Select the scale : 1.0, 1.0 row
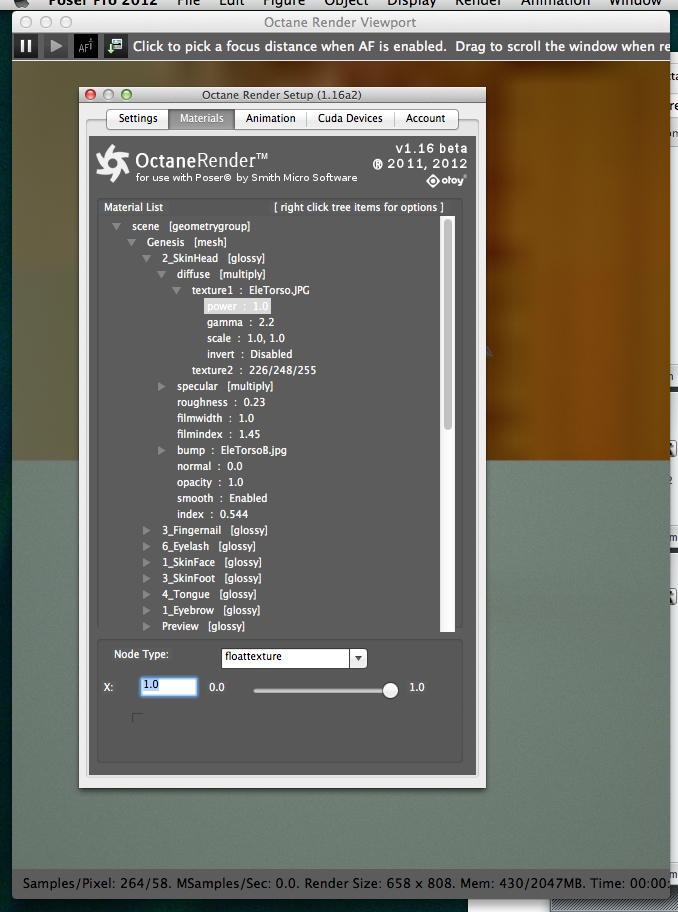The height and width of the screenshot is (912, 678). click(245, 339)
